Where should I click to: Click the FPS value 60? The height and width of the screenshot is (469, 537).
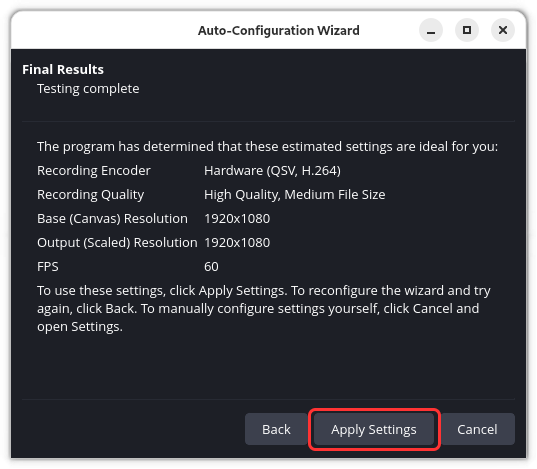tap(211, 267)
